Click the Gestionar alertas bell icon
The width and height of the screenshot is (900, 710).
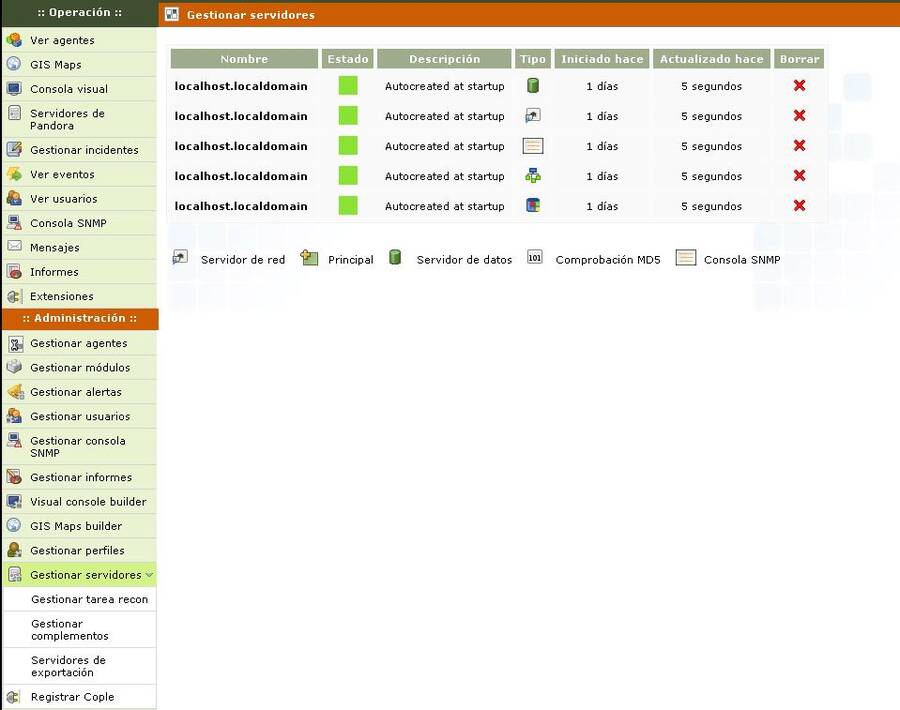(14, 392)
